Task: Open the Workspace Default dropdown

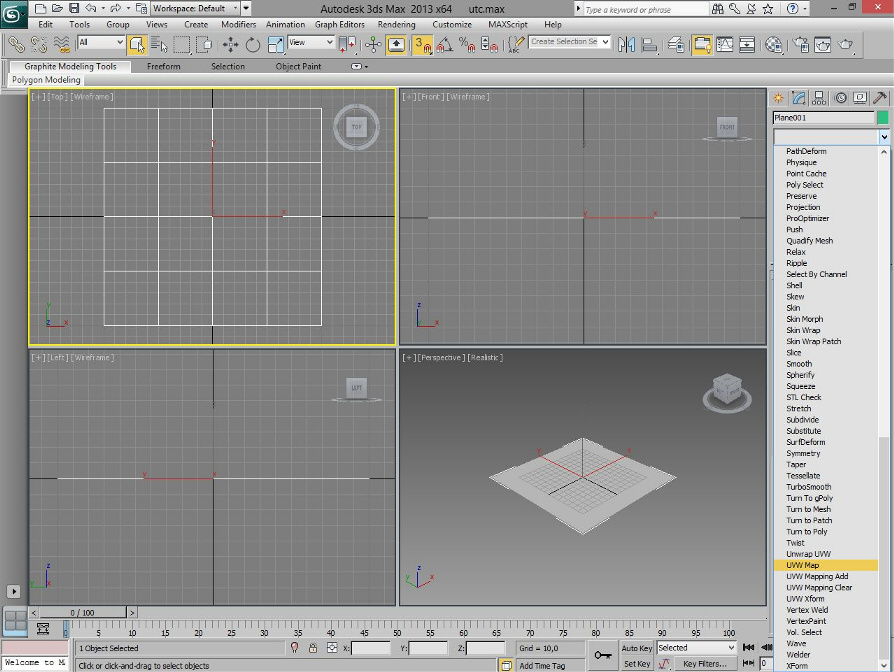Action: click(x=195, y=9)
